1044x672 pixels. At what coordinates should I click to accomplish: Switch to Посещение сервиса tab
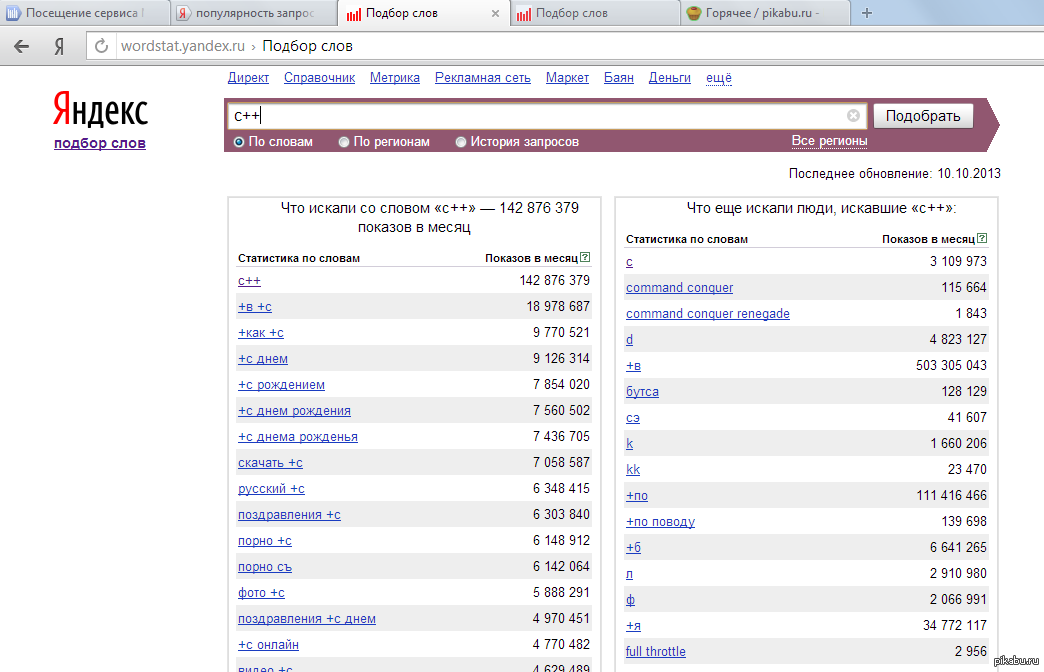[x=84, y=13]
